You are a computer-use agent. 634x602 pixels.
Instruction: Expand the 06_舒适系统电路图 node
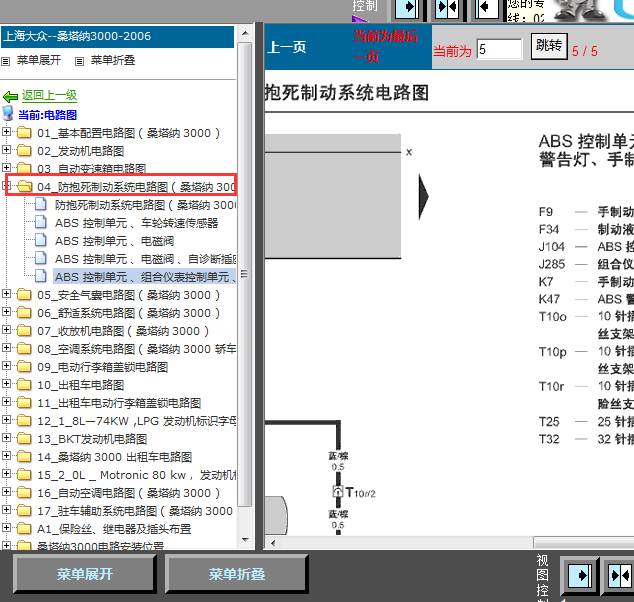tap(6, 311)
